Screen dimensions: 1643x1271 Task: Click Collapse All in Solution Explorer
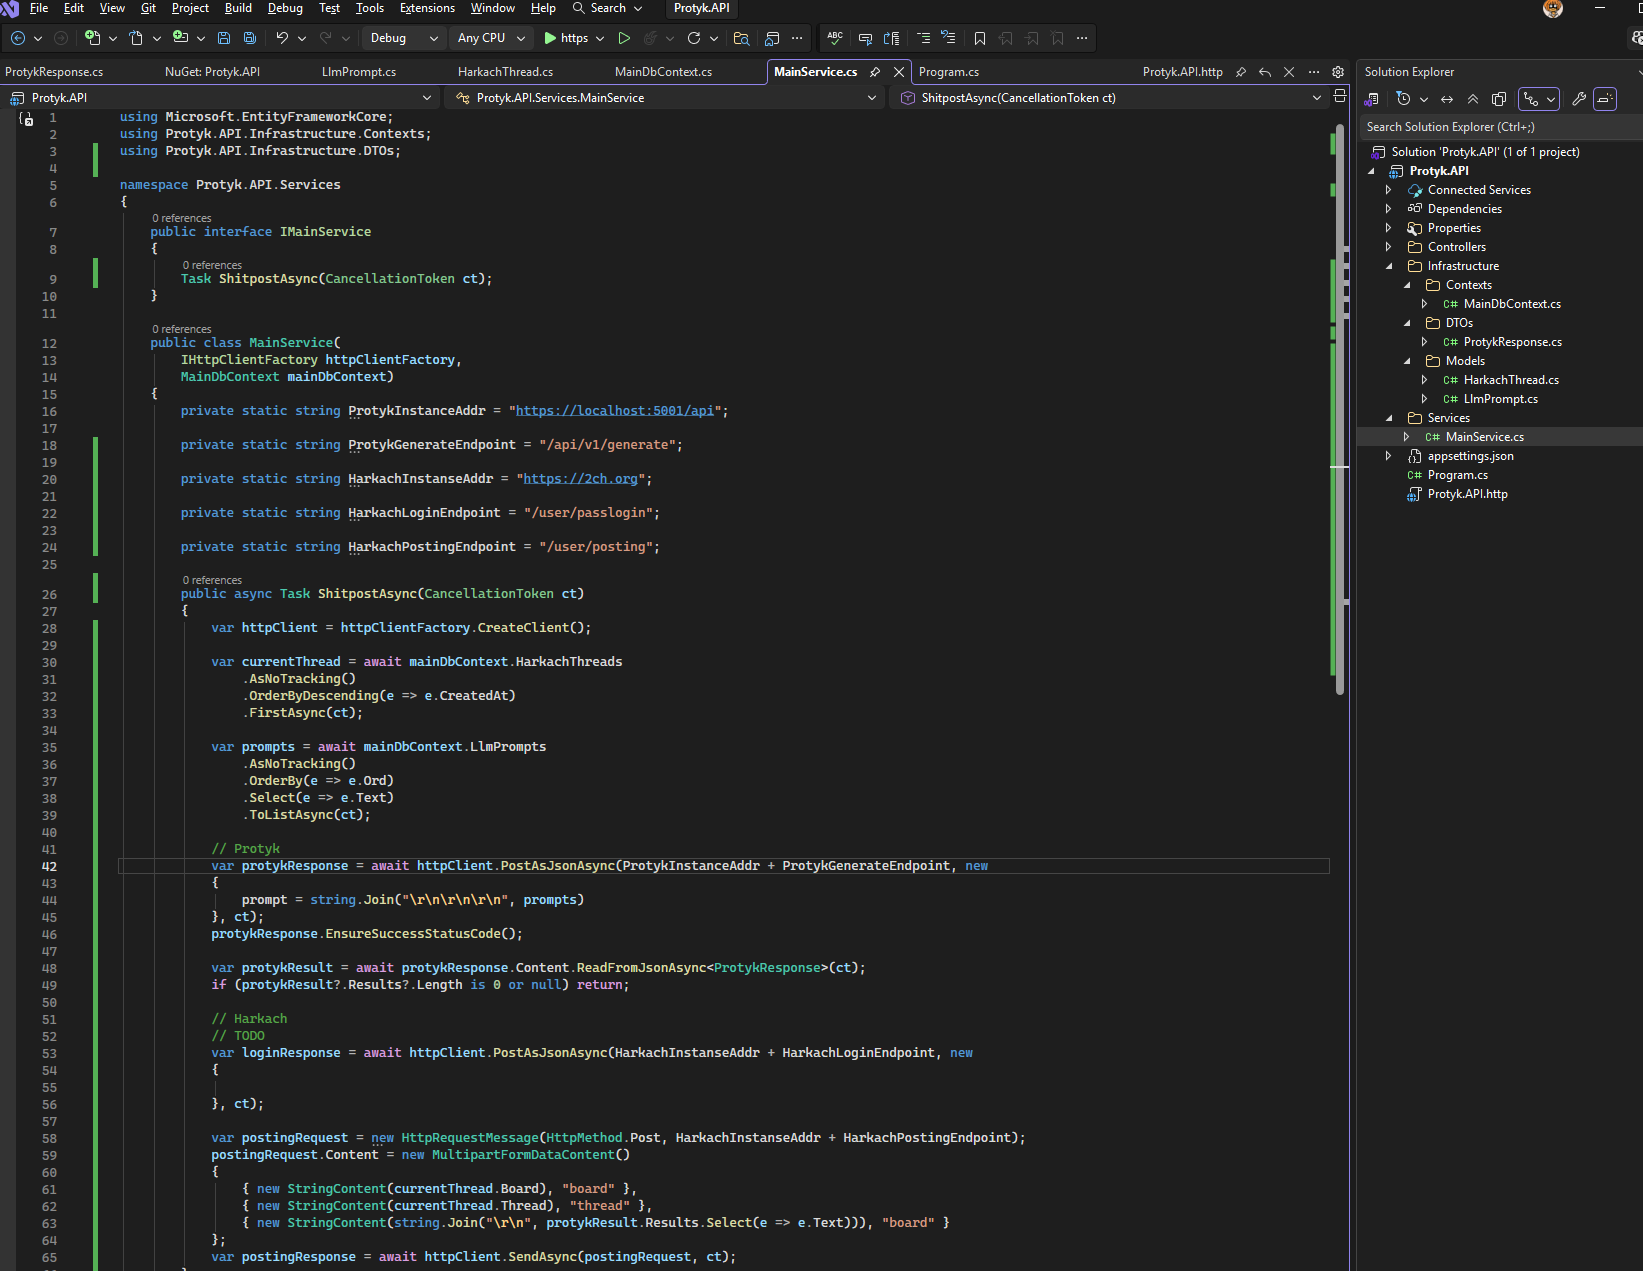pos(1473,99)
